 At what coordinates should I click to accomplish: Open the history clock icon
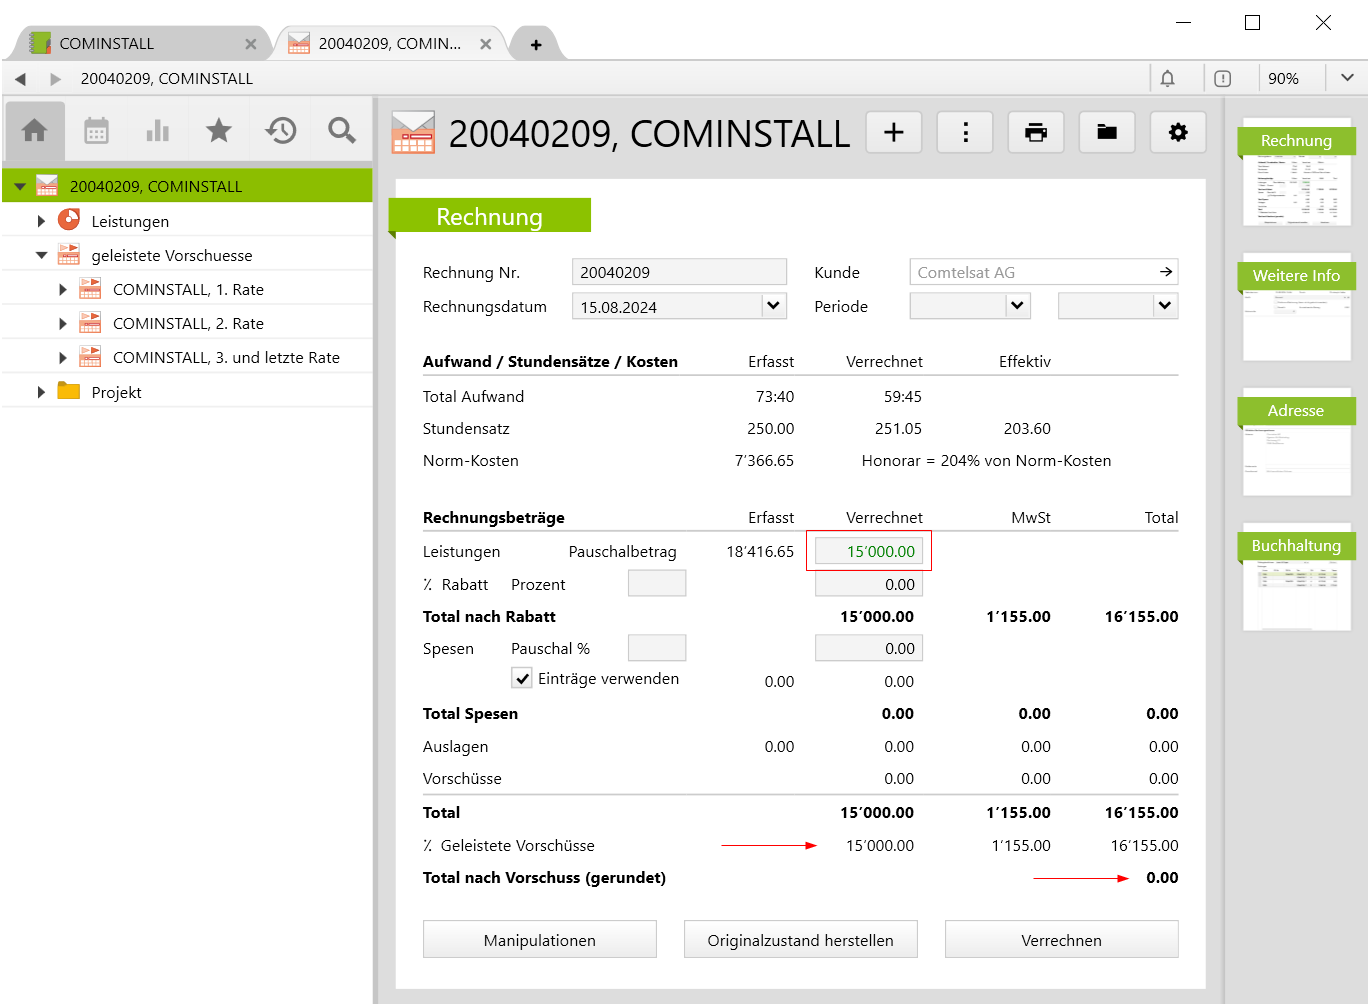[x=281, y=131]
